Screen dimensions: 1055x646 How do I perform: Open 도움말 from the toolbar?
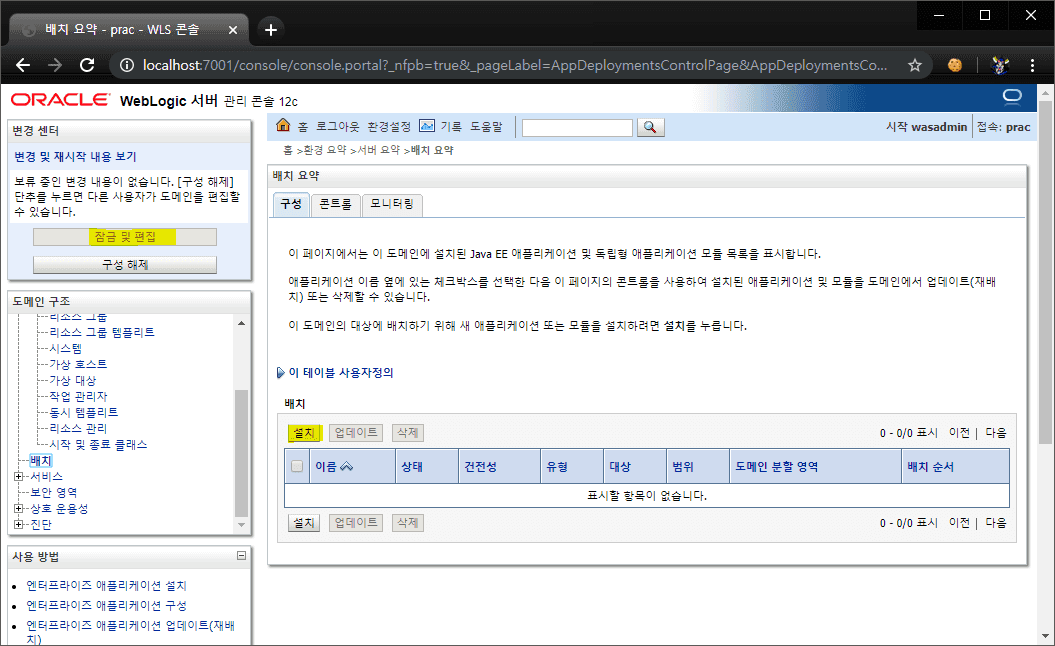tap(486, 127)
